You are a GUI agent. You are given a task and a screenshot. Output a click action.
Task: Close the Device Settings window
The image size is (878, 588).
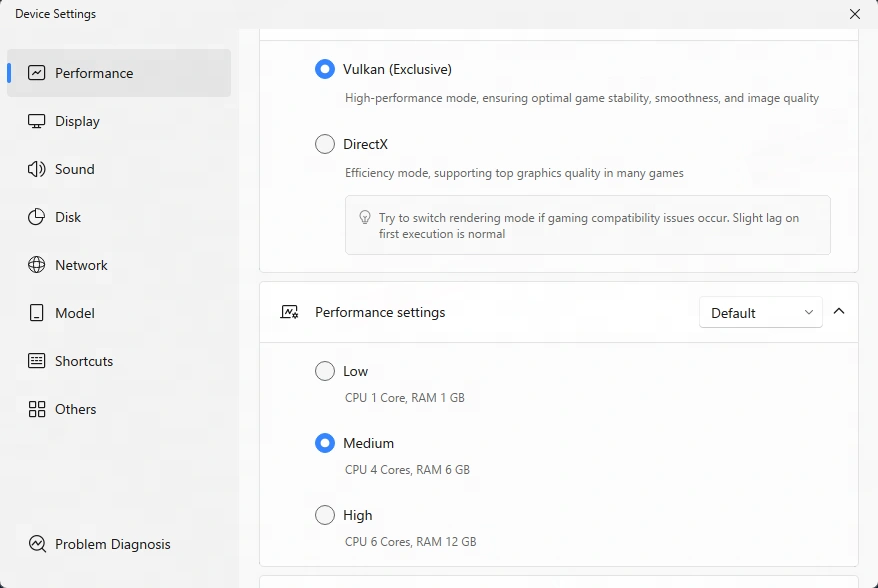pos(854,14)
